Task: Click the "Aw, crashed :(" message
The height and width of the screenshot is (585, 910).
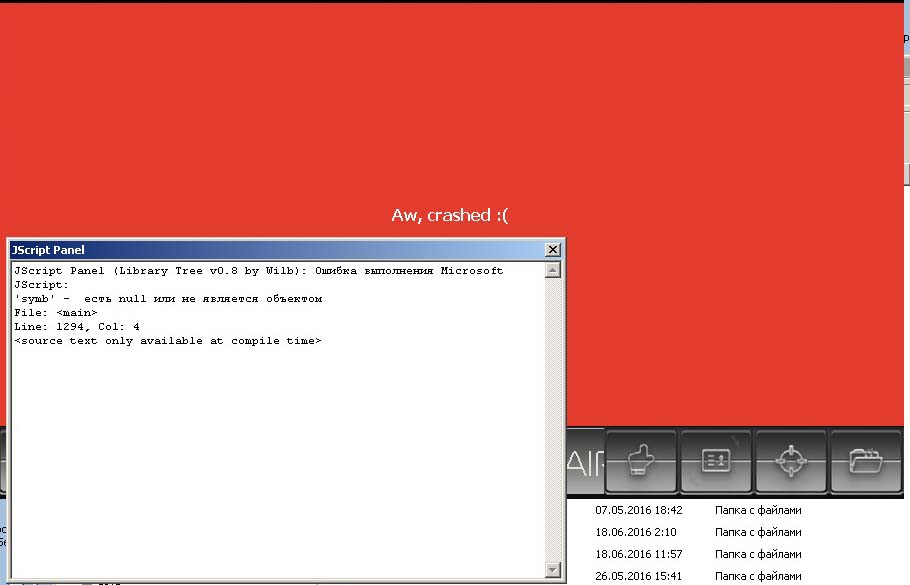Action: pyautogui.click(x=450, y=216)
